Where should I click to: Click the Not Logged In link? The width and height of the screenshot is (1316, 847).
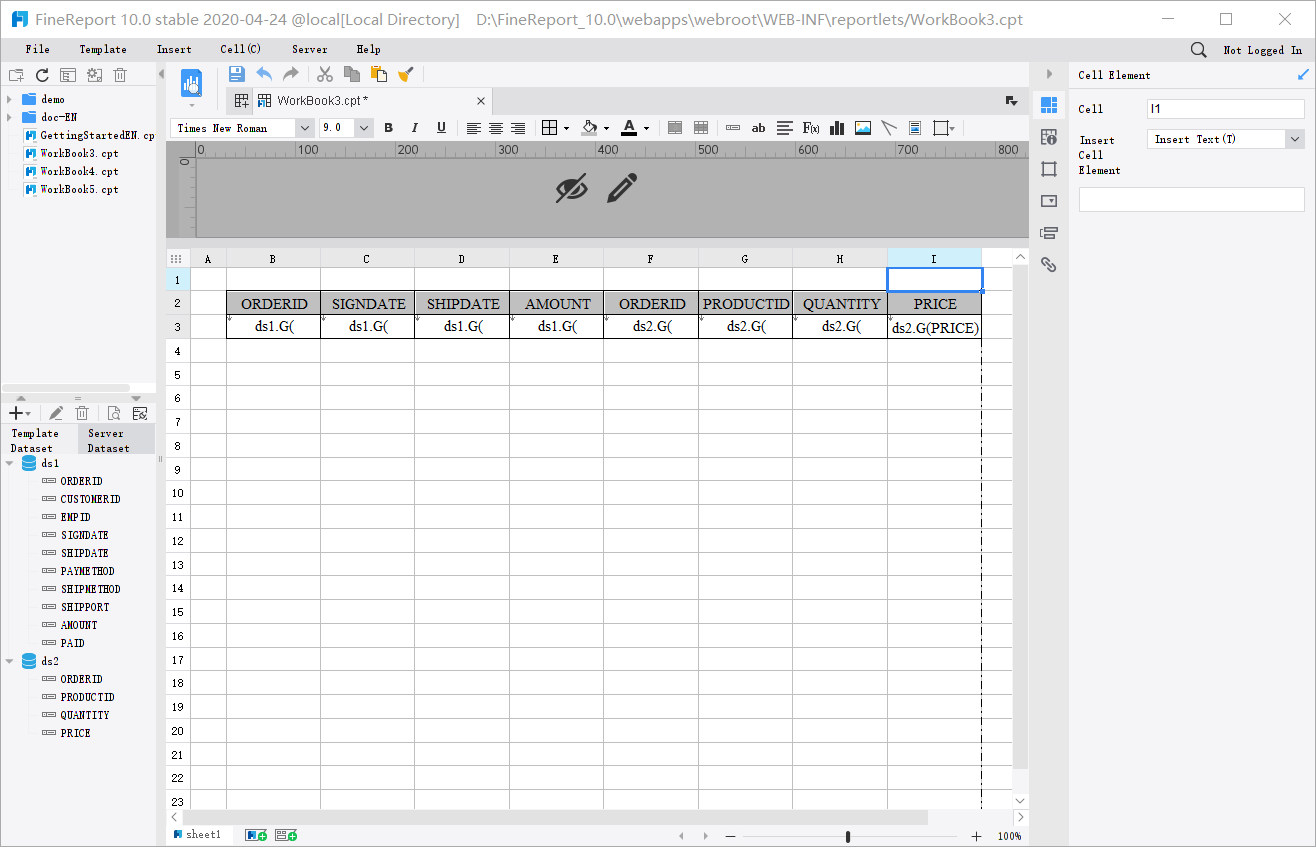click(x=1262, y=48)
